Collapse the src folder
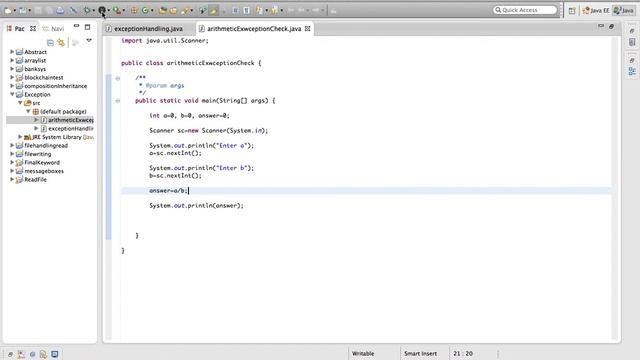 [x=20, y=103]
